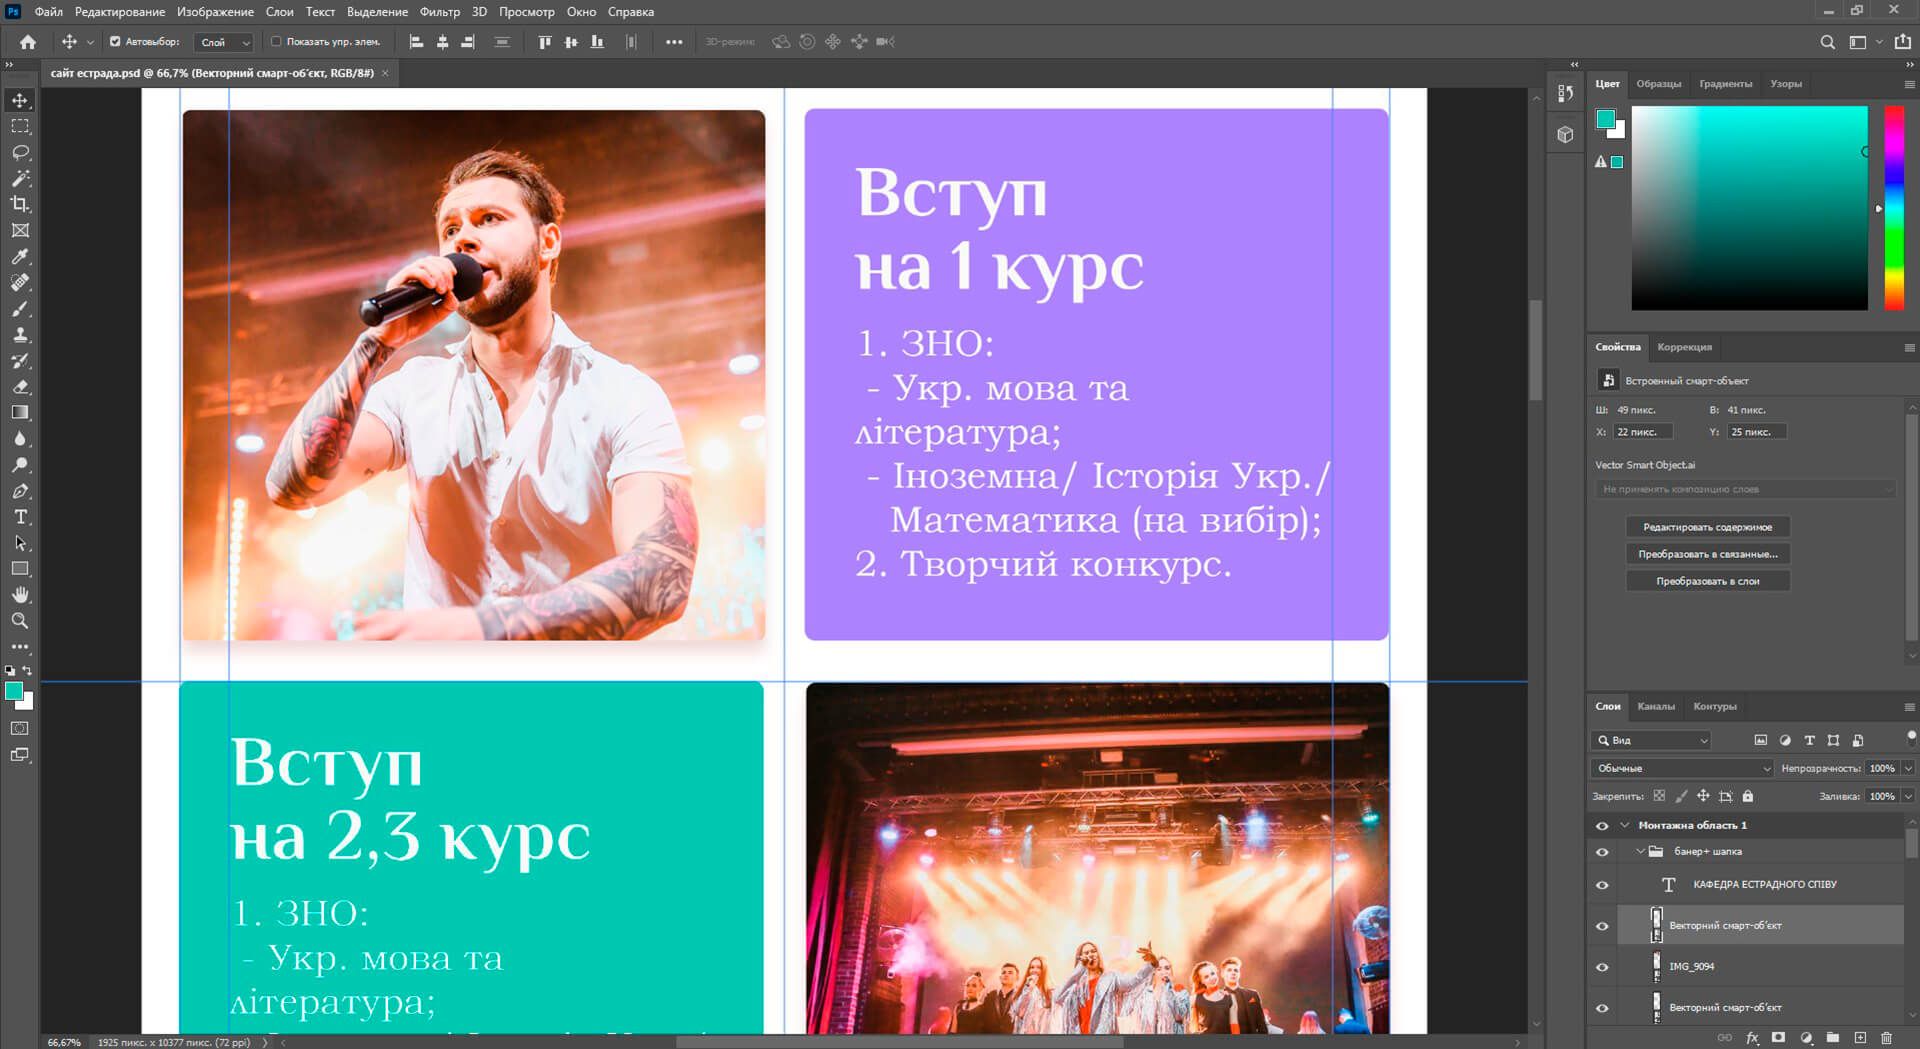Select the Brush tool

(x=20, y=309)
